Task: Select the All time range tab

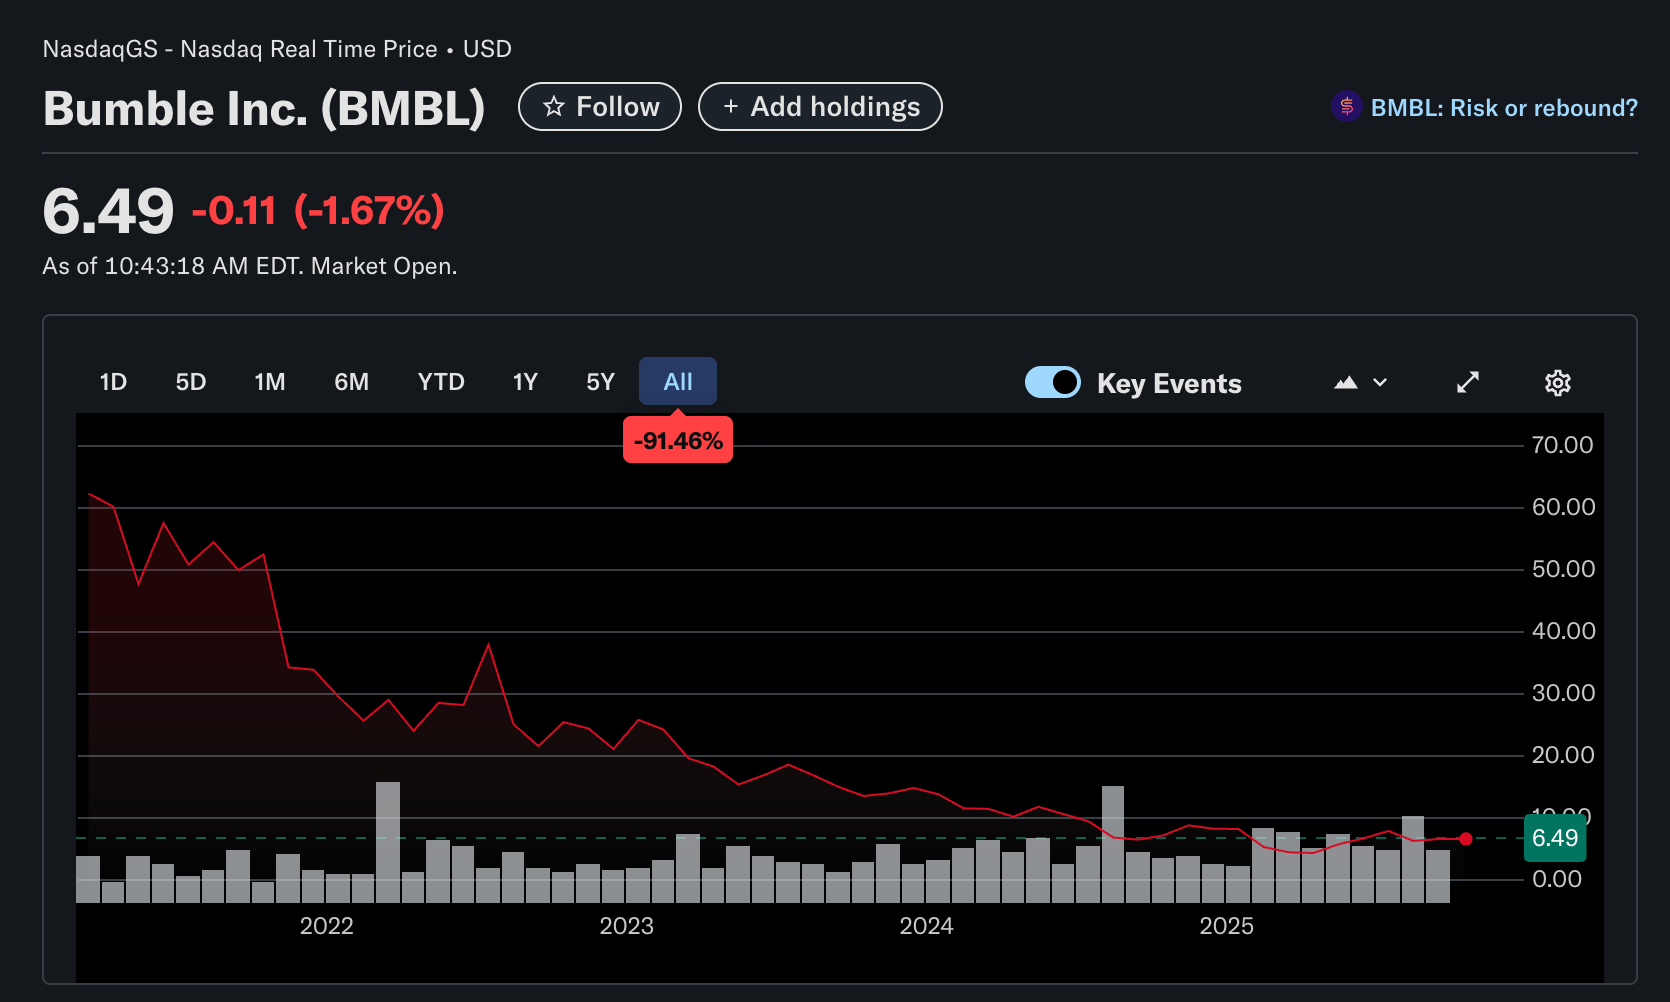Action: pyautogui.click(x=678, y=382)
